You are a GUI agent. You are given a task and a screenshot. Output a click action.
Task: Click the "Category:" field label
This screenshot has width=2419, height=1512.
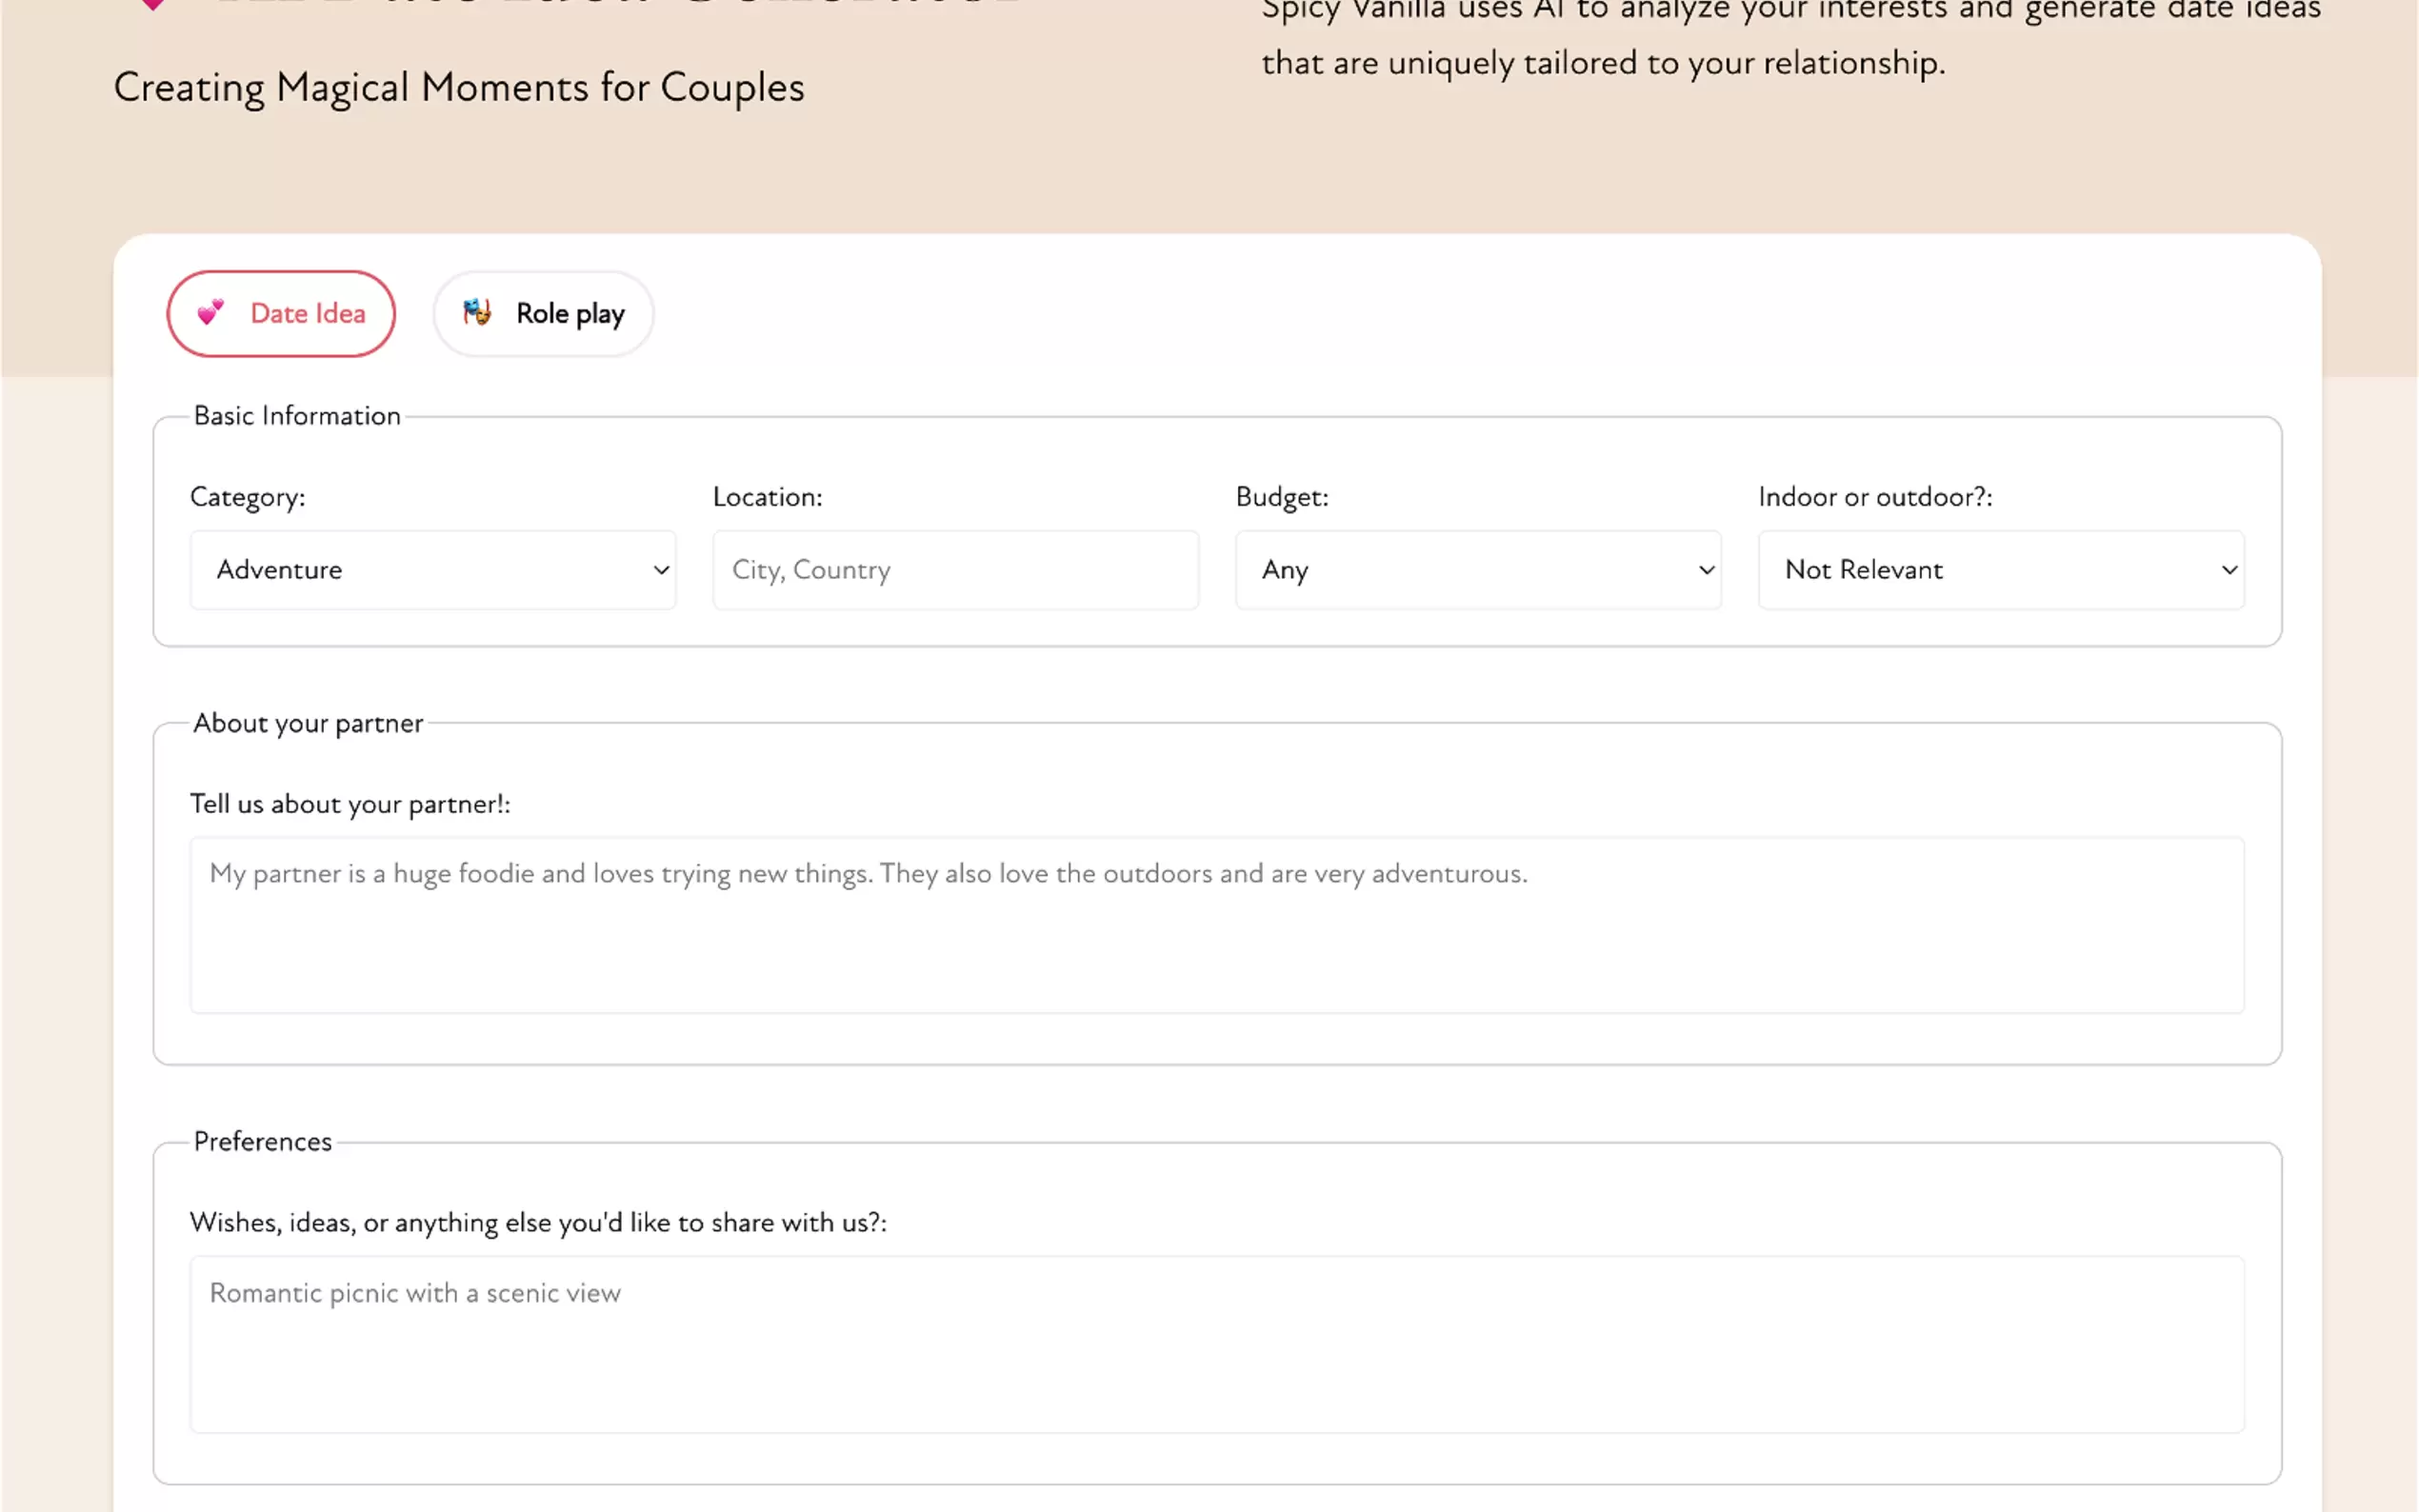coord(248,497)
